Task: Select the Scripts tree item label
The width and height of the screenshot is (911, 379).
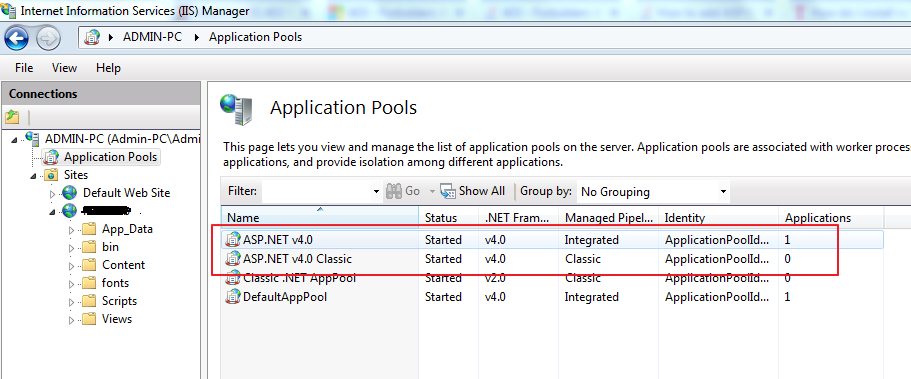Action: (x=120, y=301)
